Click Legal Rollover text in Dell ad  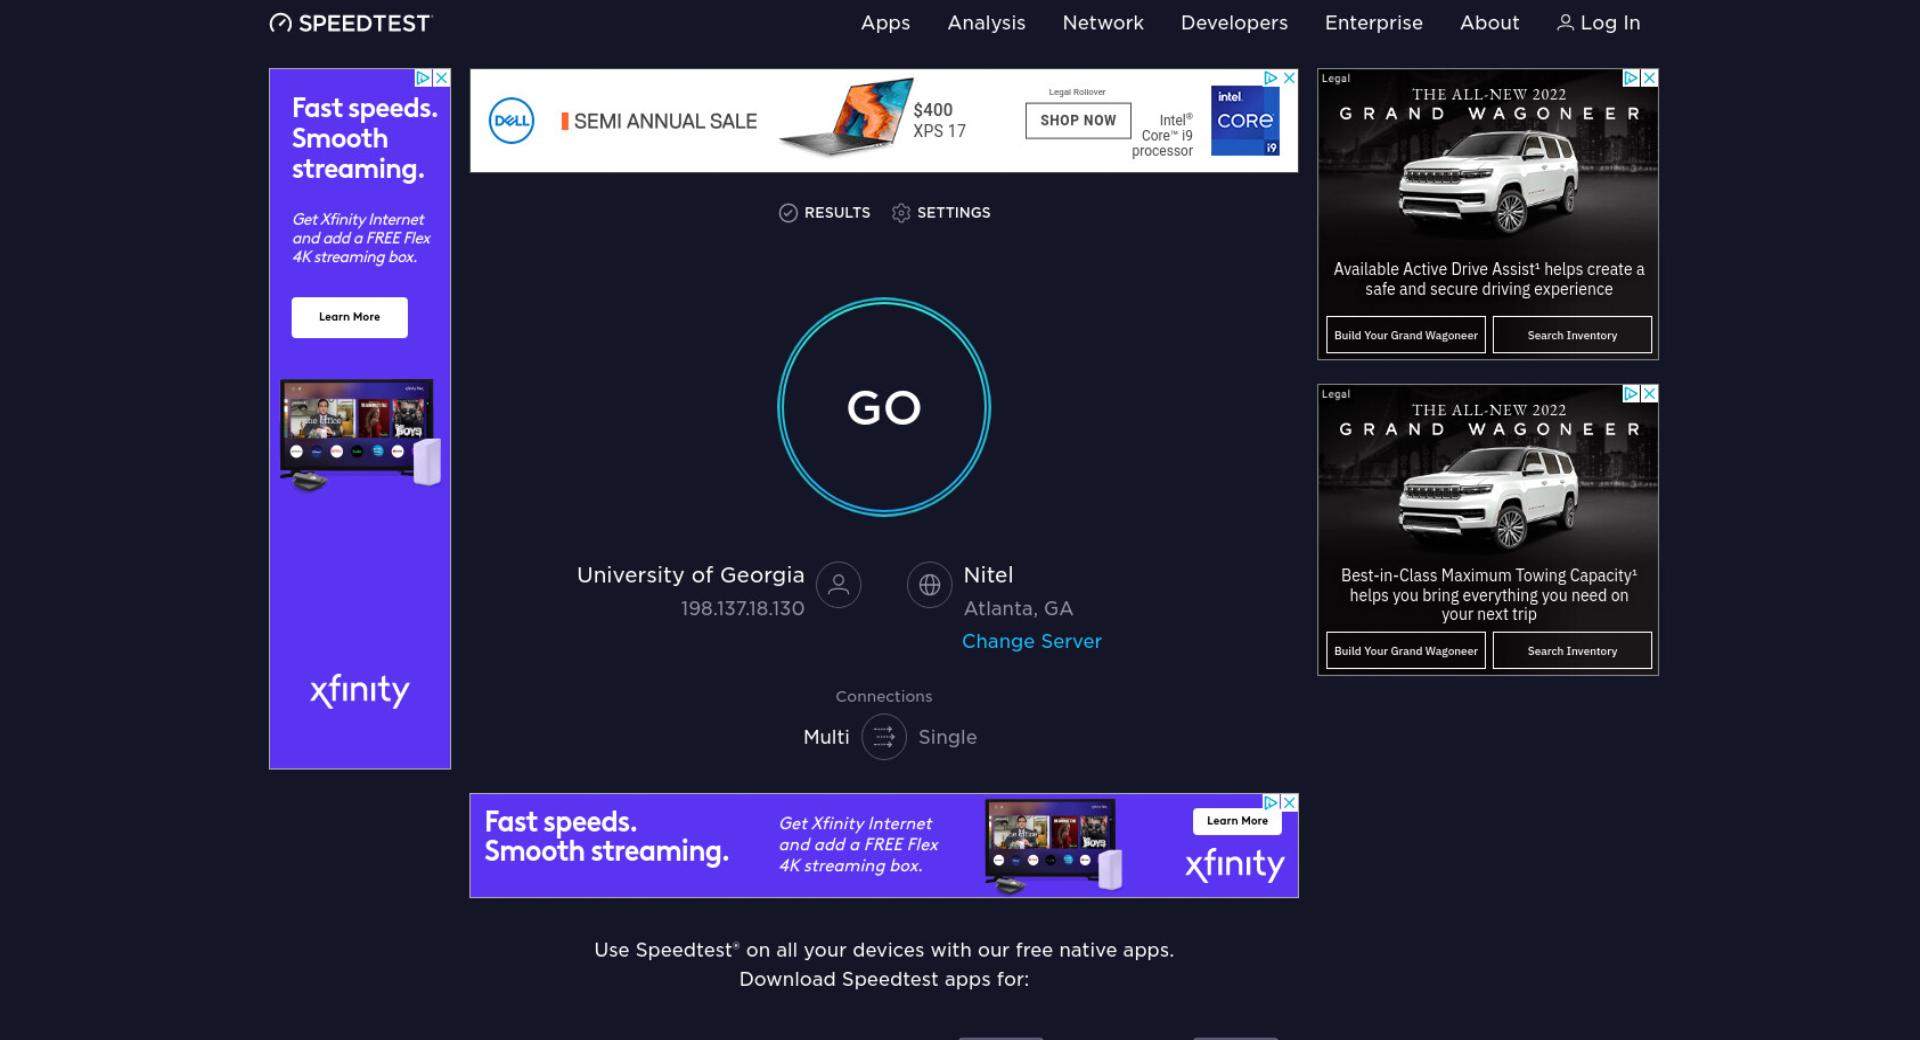tap(1077, 92)
